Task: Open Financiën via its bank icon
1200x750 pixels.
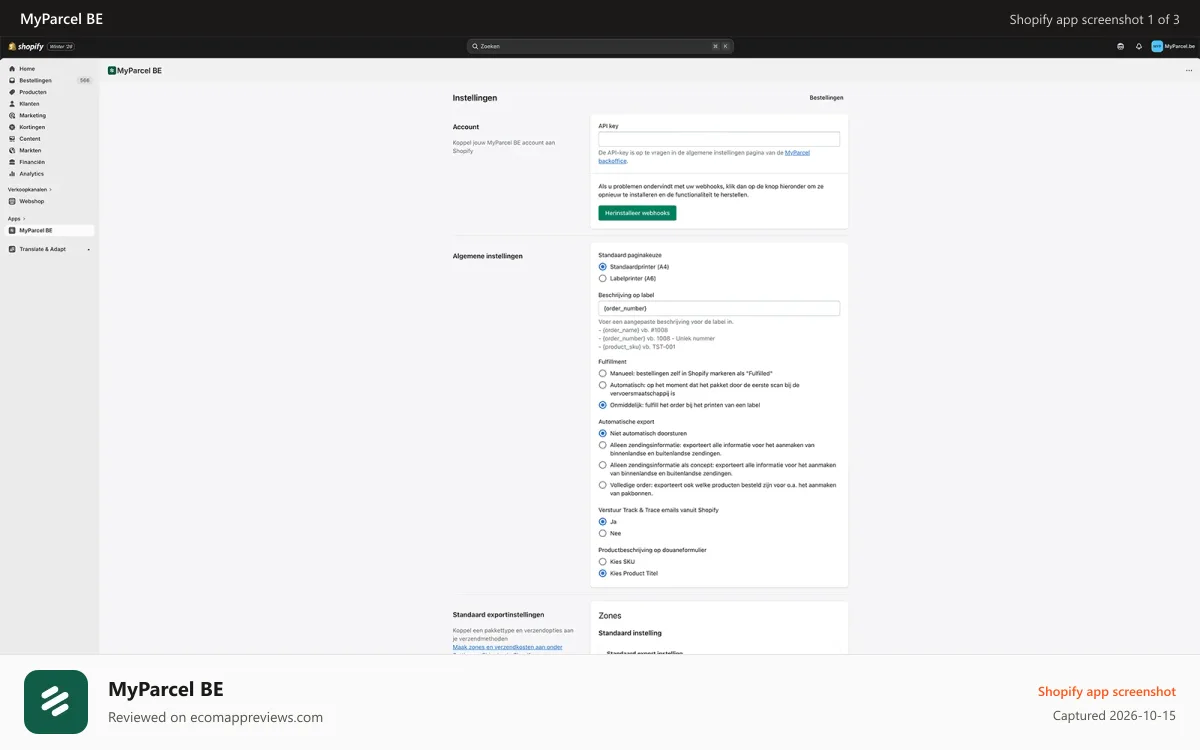Action: [11, 162]
